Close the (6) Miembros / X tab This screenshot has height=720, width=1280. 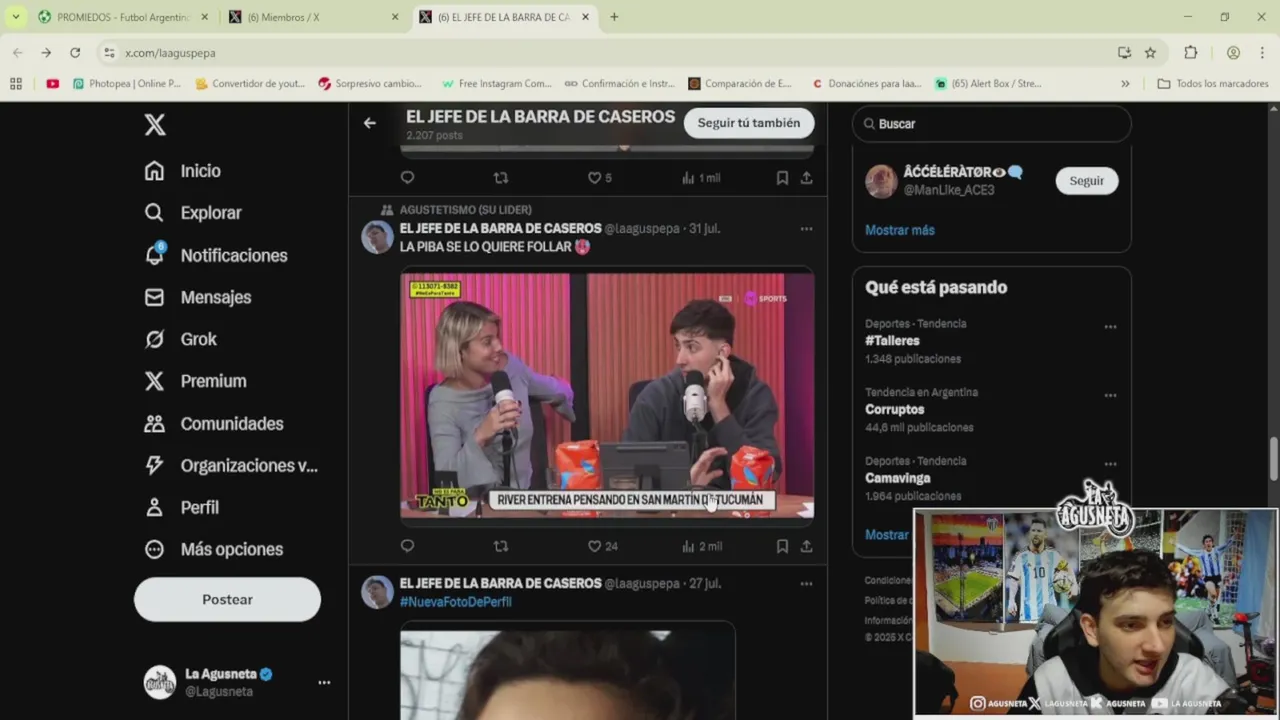point(394,17)
